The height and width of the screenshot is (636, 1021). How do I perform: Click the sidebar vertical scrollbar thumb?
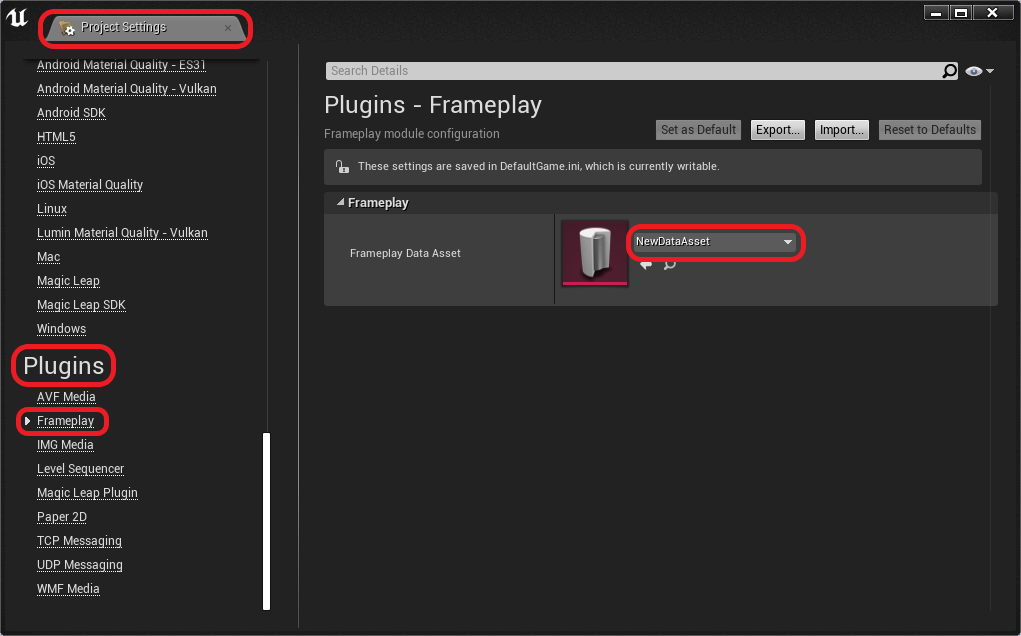click(266, 521)
